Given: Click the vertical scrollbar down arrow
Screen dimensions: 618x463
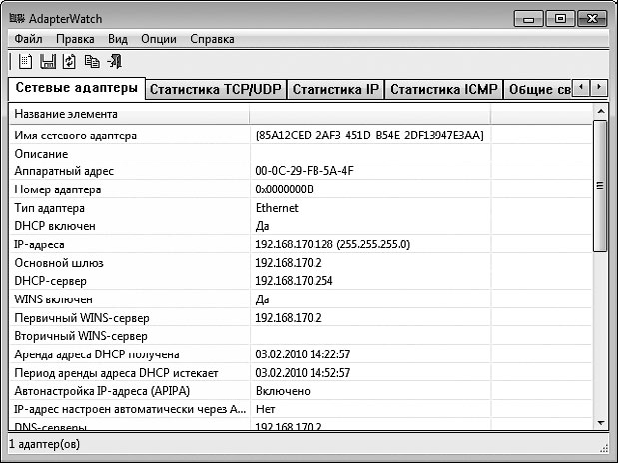Looking at the screenshot, I should coord(600,422).
